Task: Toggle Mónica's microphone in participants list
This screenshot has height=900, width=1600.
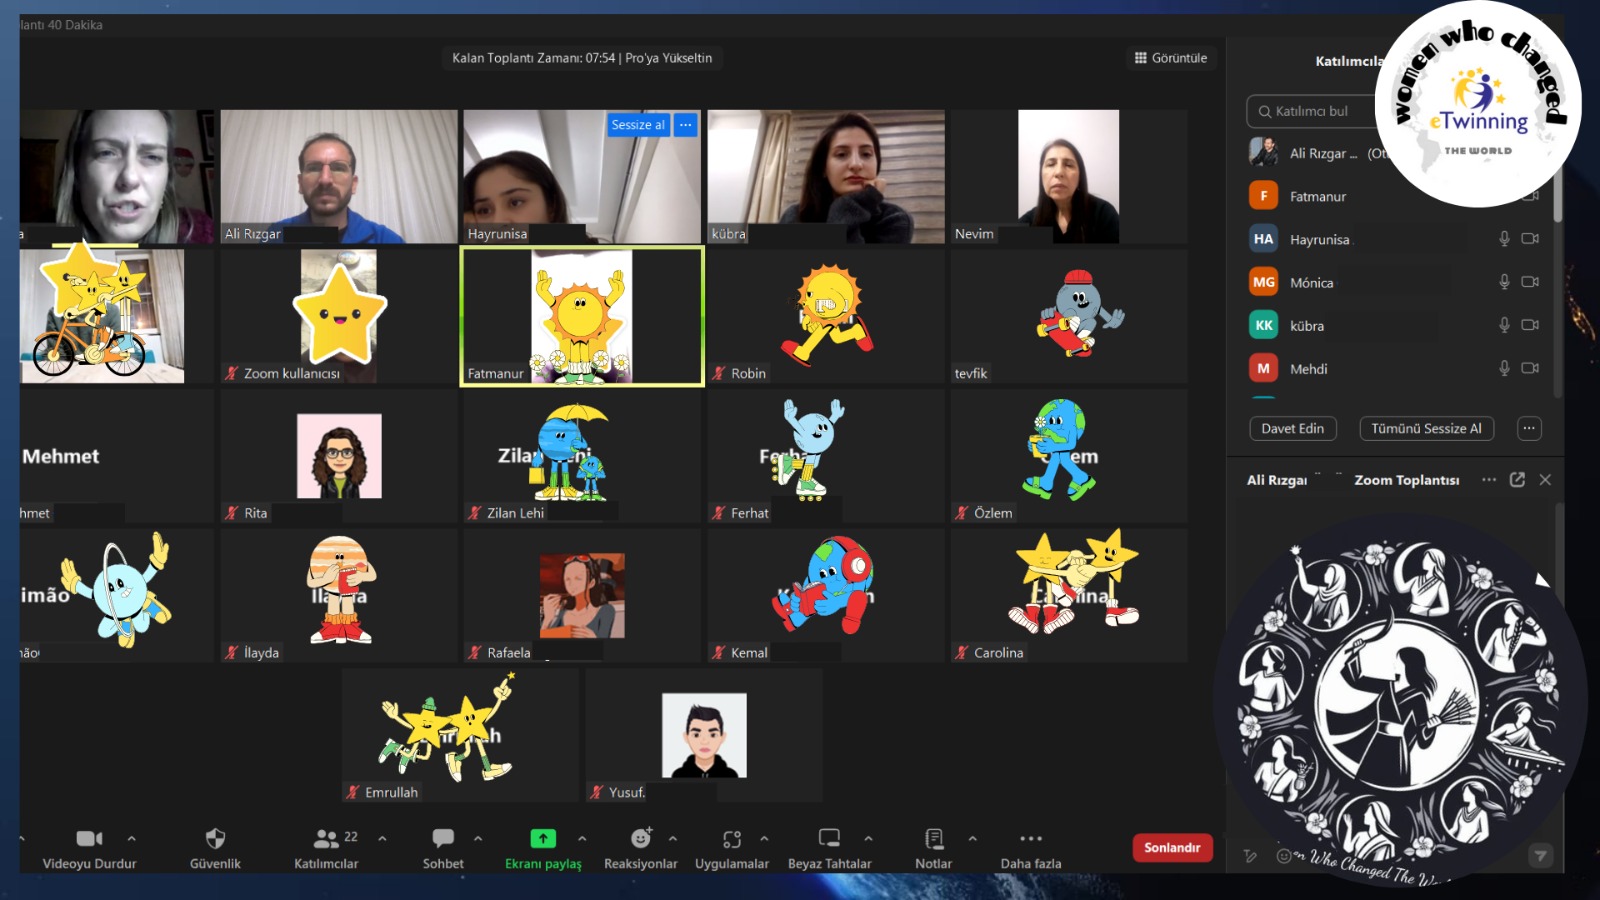Action: [x=1504, y=282]
